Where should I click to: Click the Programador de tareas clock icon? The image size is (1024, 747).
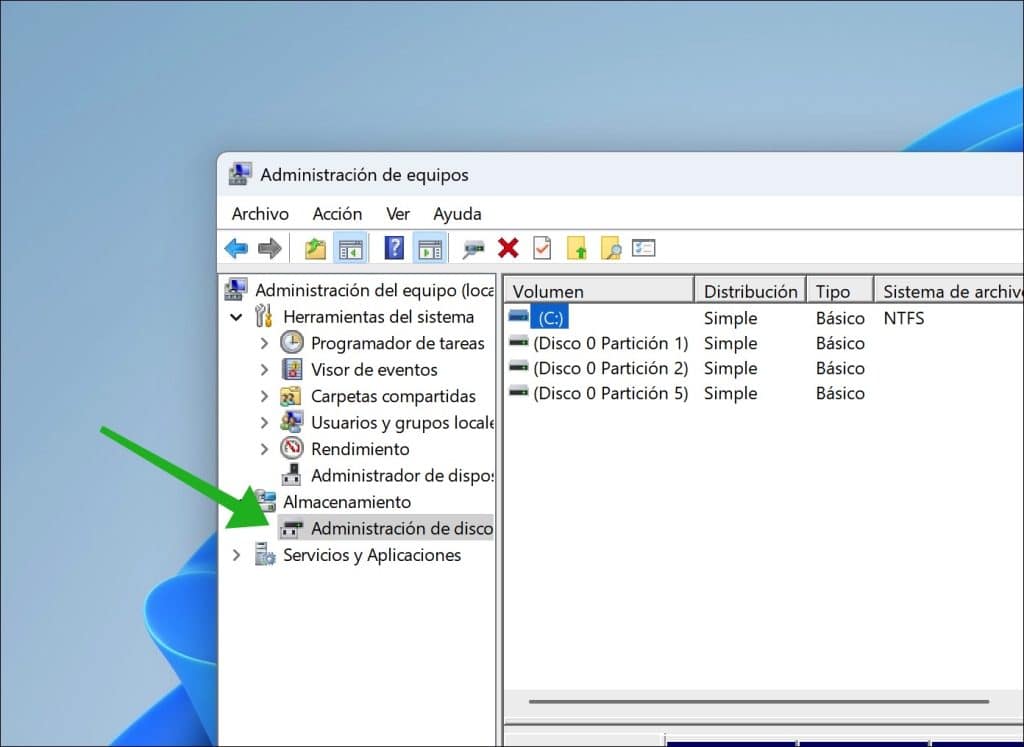tap(292, 342)
